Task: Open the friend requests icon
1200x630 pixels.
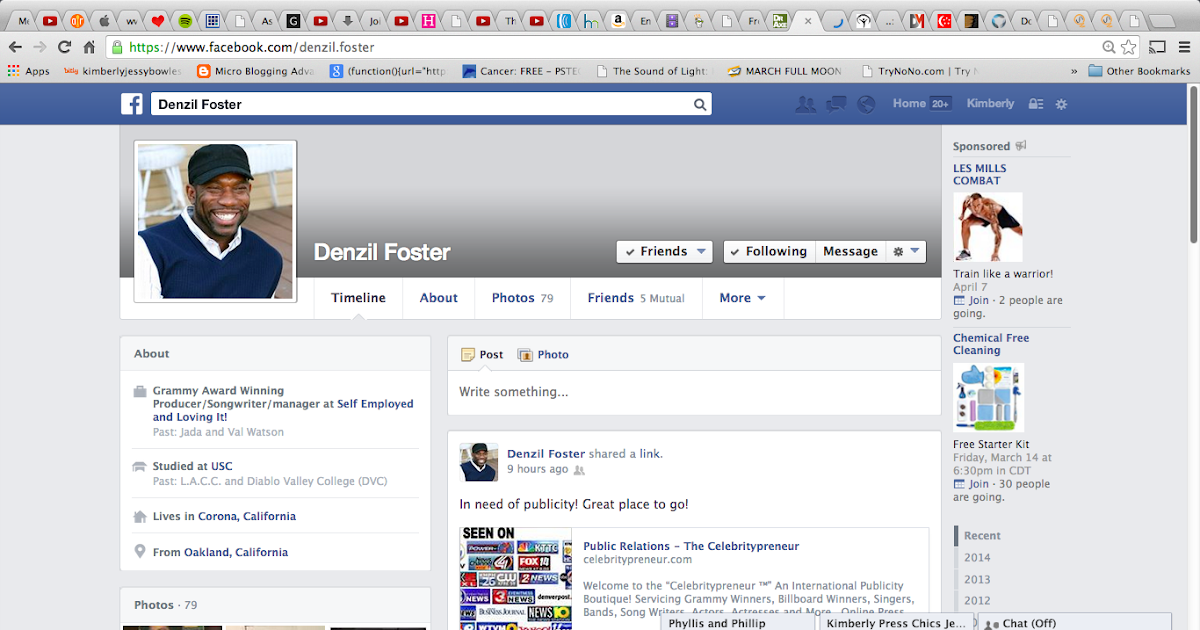Action: 805,104
